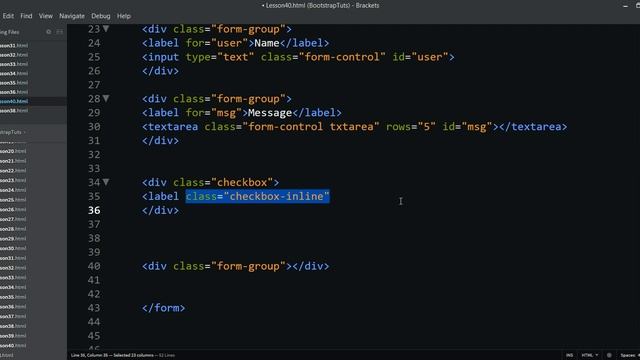Screen dimensions: 640x360
Task: Open the Find menu
Action: tap(26, 16)
